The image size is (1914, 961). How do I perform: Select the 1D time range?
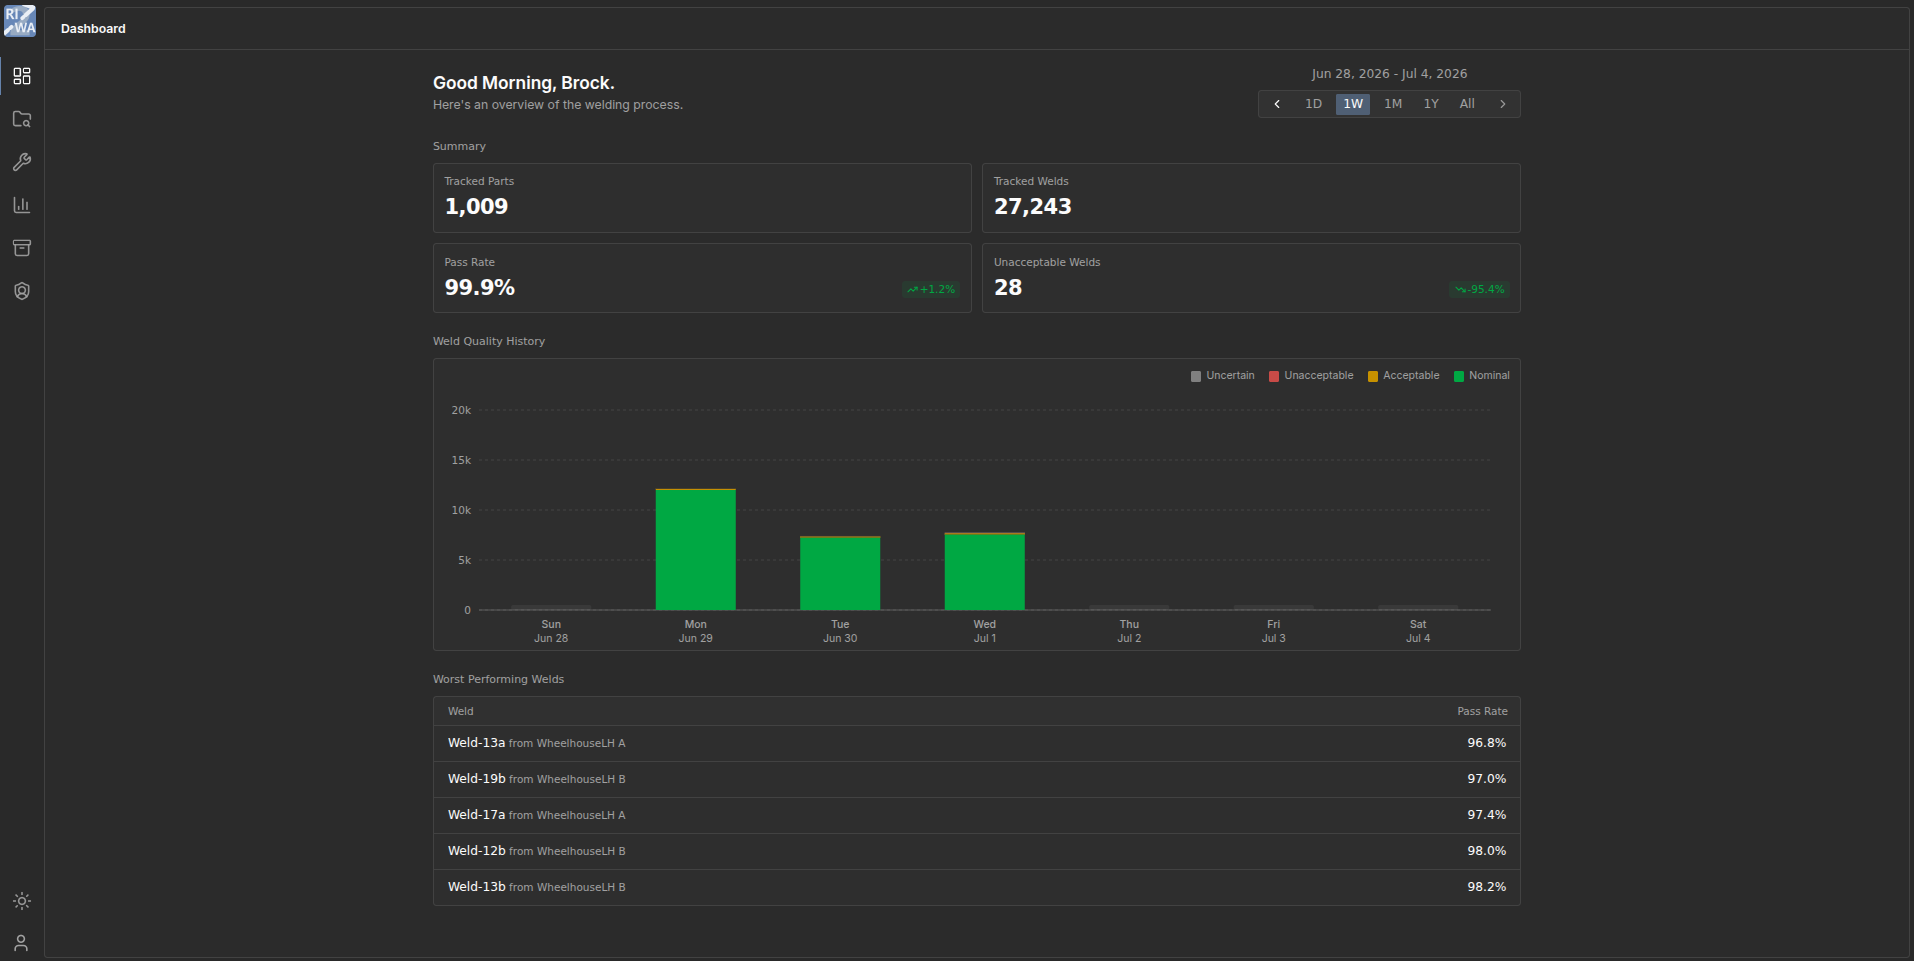coord(1313,104)
